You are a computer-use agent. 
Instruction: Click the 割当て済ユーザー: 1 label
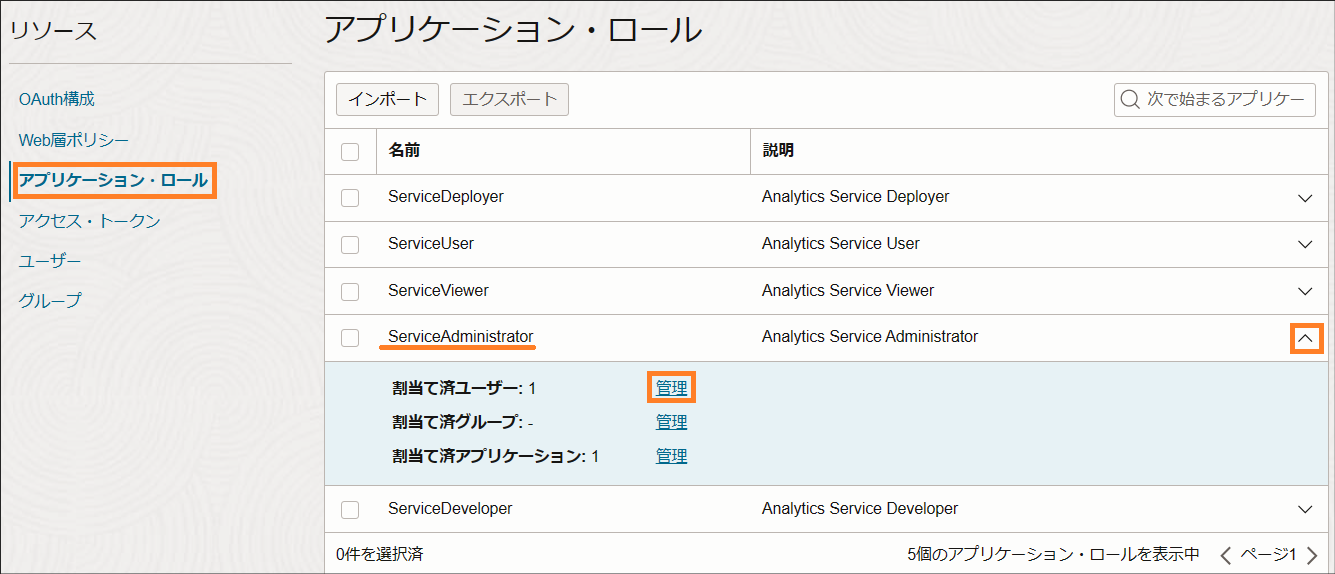coord(464,388)
